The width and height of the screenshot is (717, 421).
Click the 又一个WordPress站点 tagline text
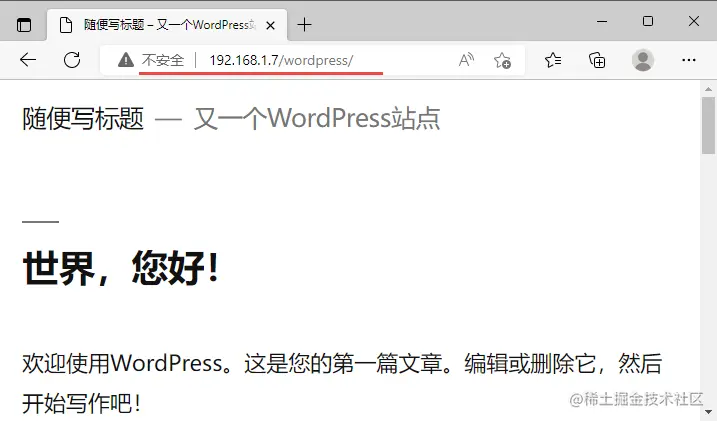[317, 118]
